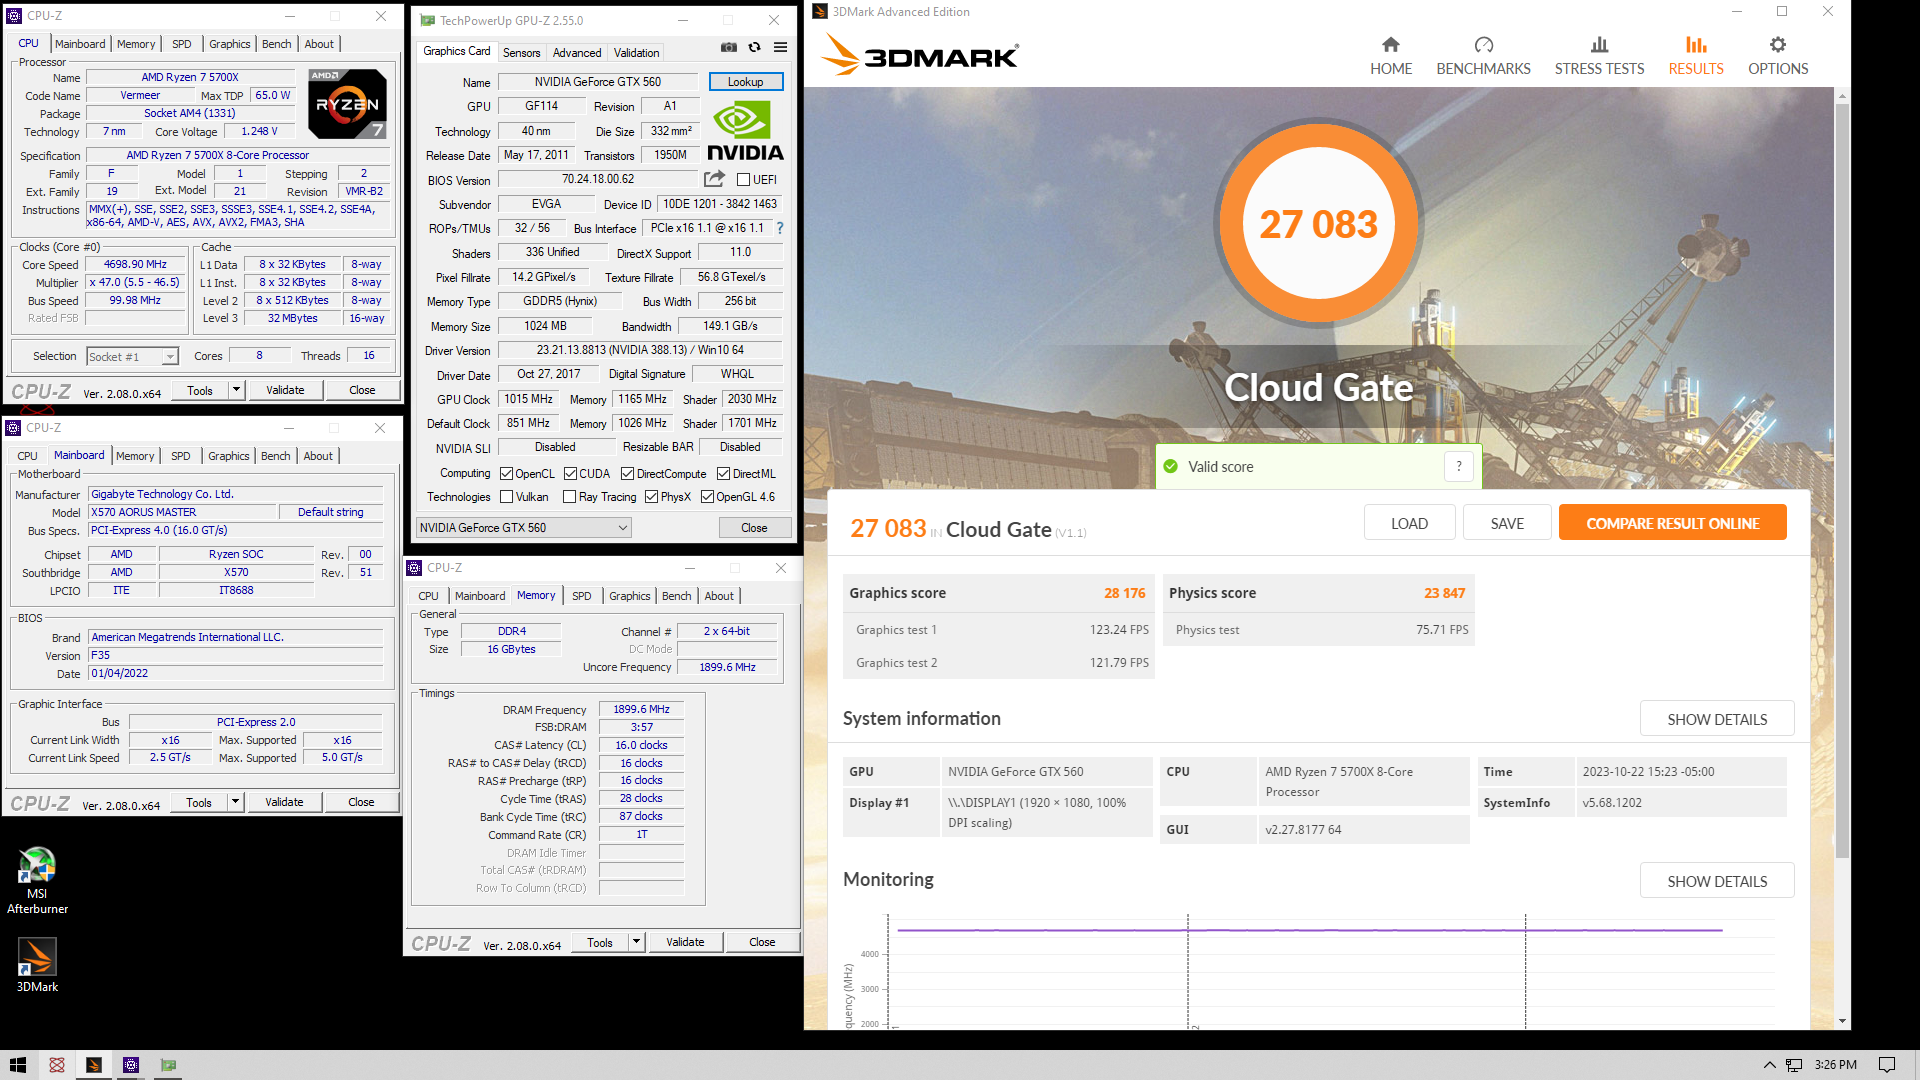Show hidden system tray icons
Viewport: 1920px width, 1080px height.
tap(1769, 1065)
